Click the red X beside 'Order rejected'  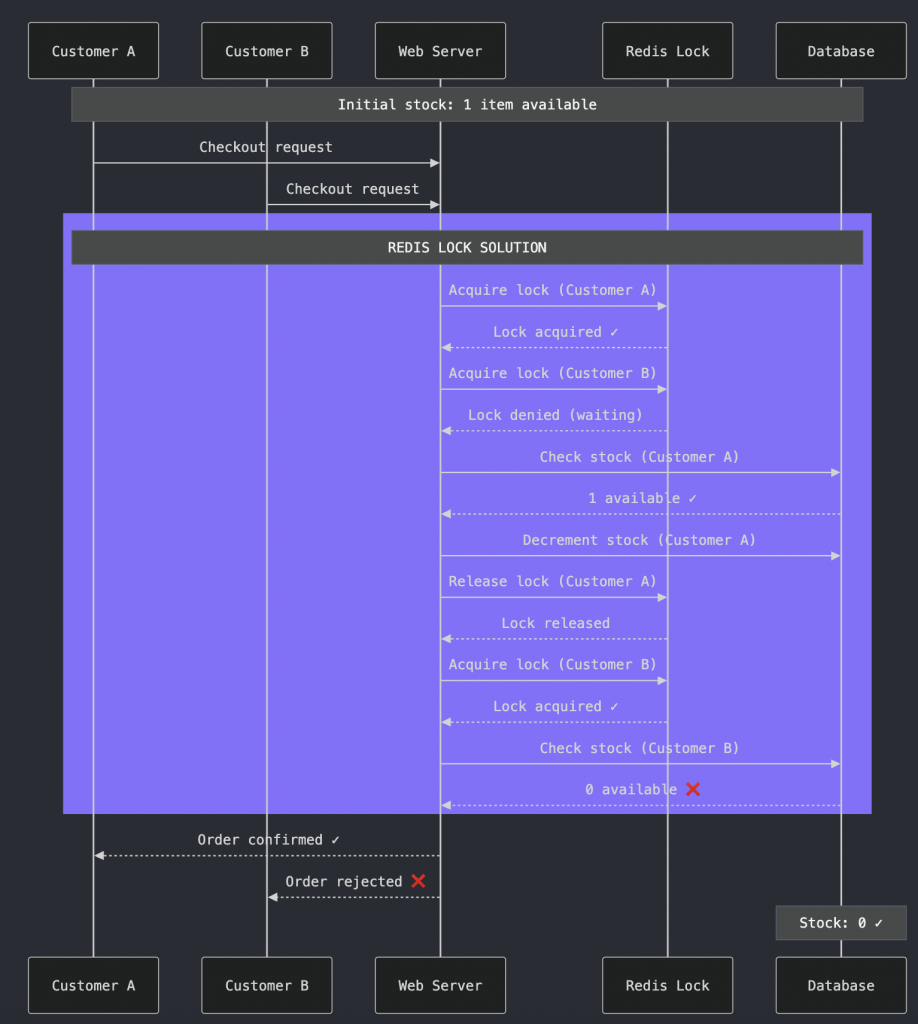tap(419, 881)
